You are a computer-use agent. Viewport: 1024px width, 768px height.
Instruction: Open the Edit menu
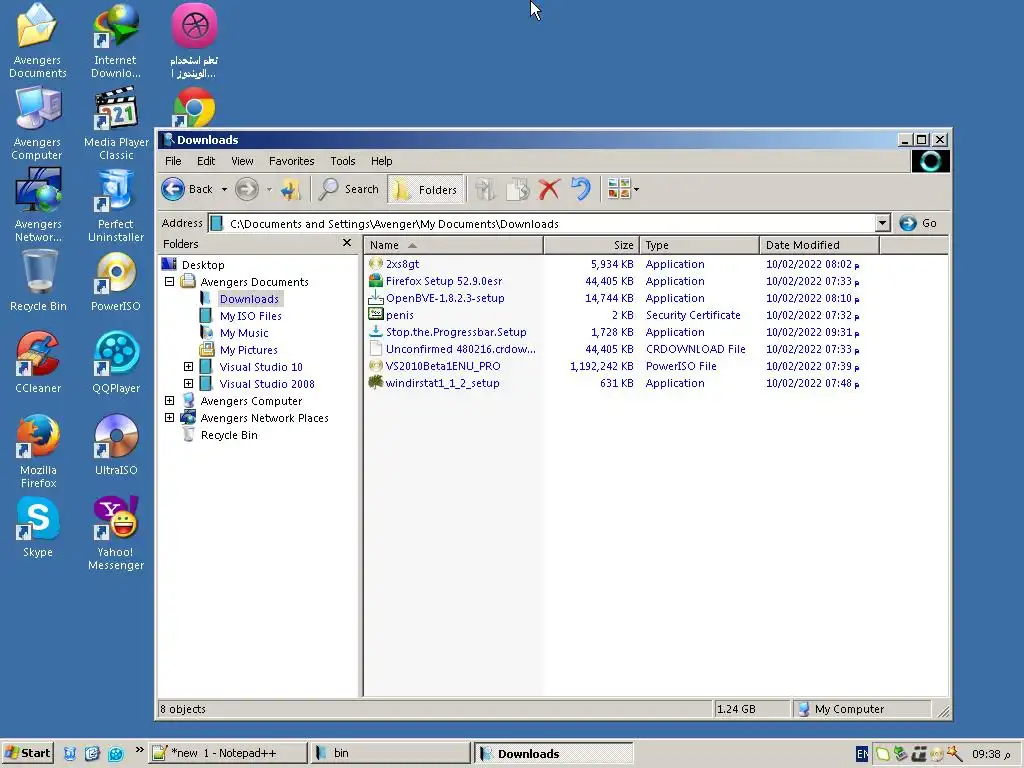click(206, 161)
